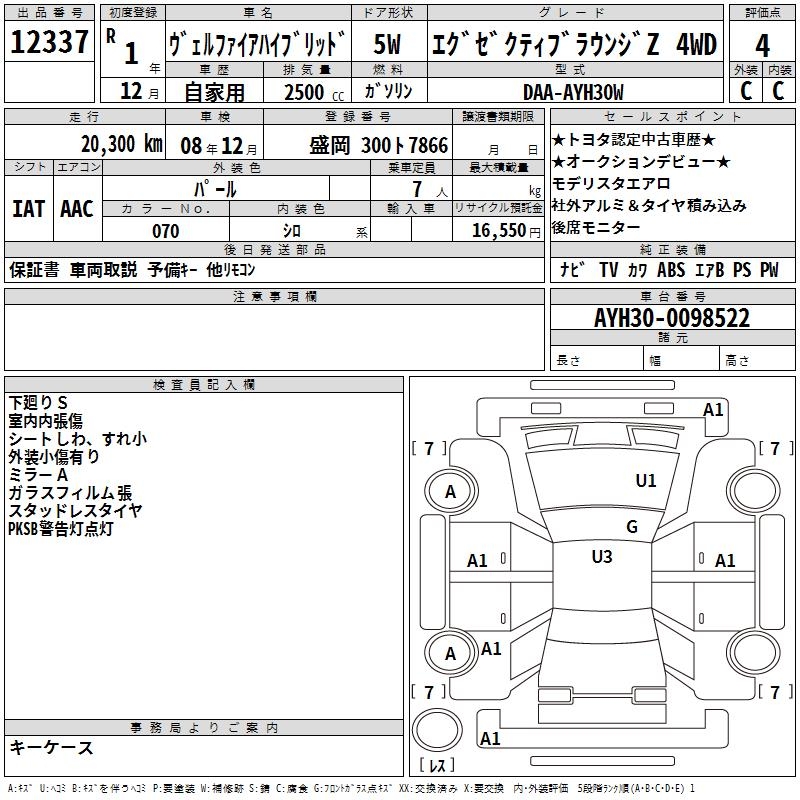Select the evaluation score 4
This screenshot has width=800, height=800.
coord(762,44)
